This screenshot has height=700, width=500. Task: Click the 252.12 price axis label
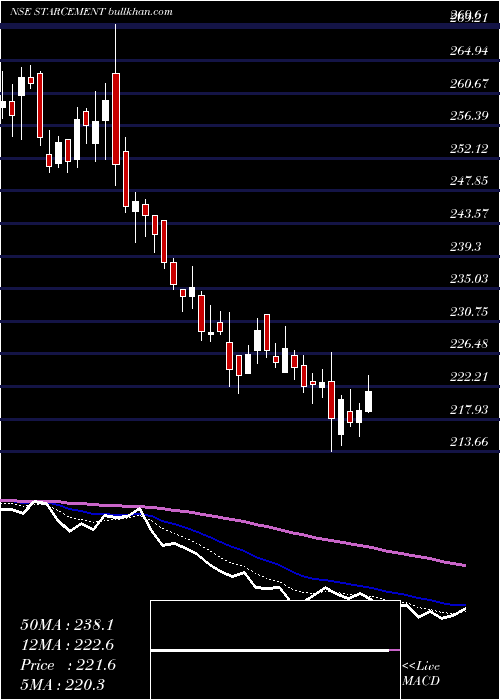[x=469, y=149]
